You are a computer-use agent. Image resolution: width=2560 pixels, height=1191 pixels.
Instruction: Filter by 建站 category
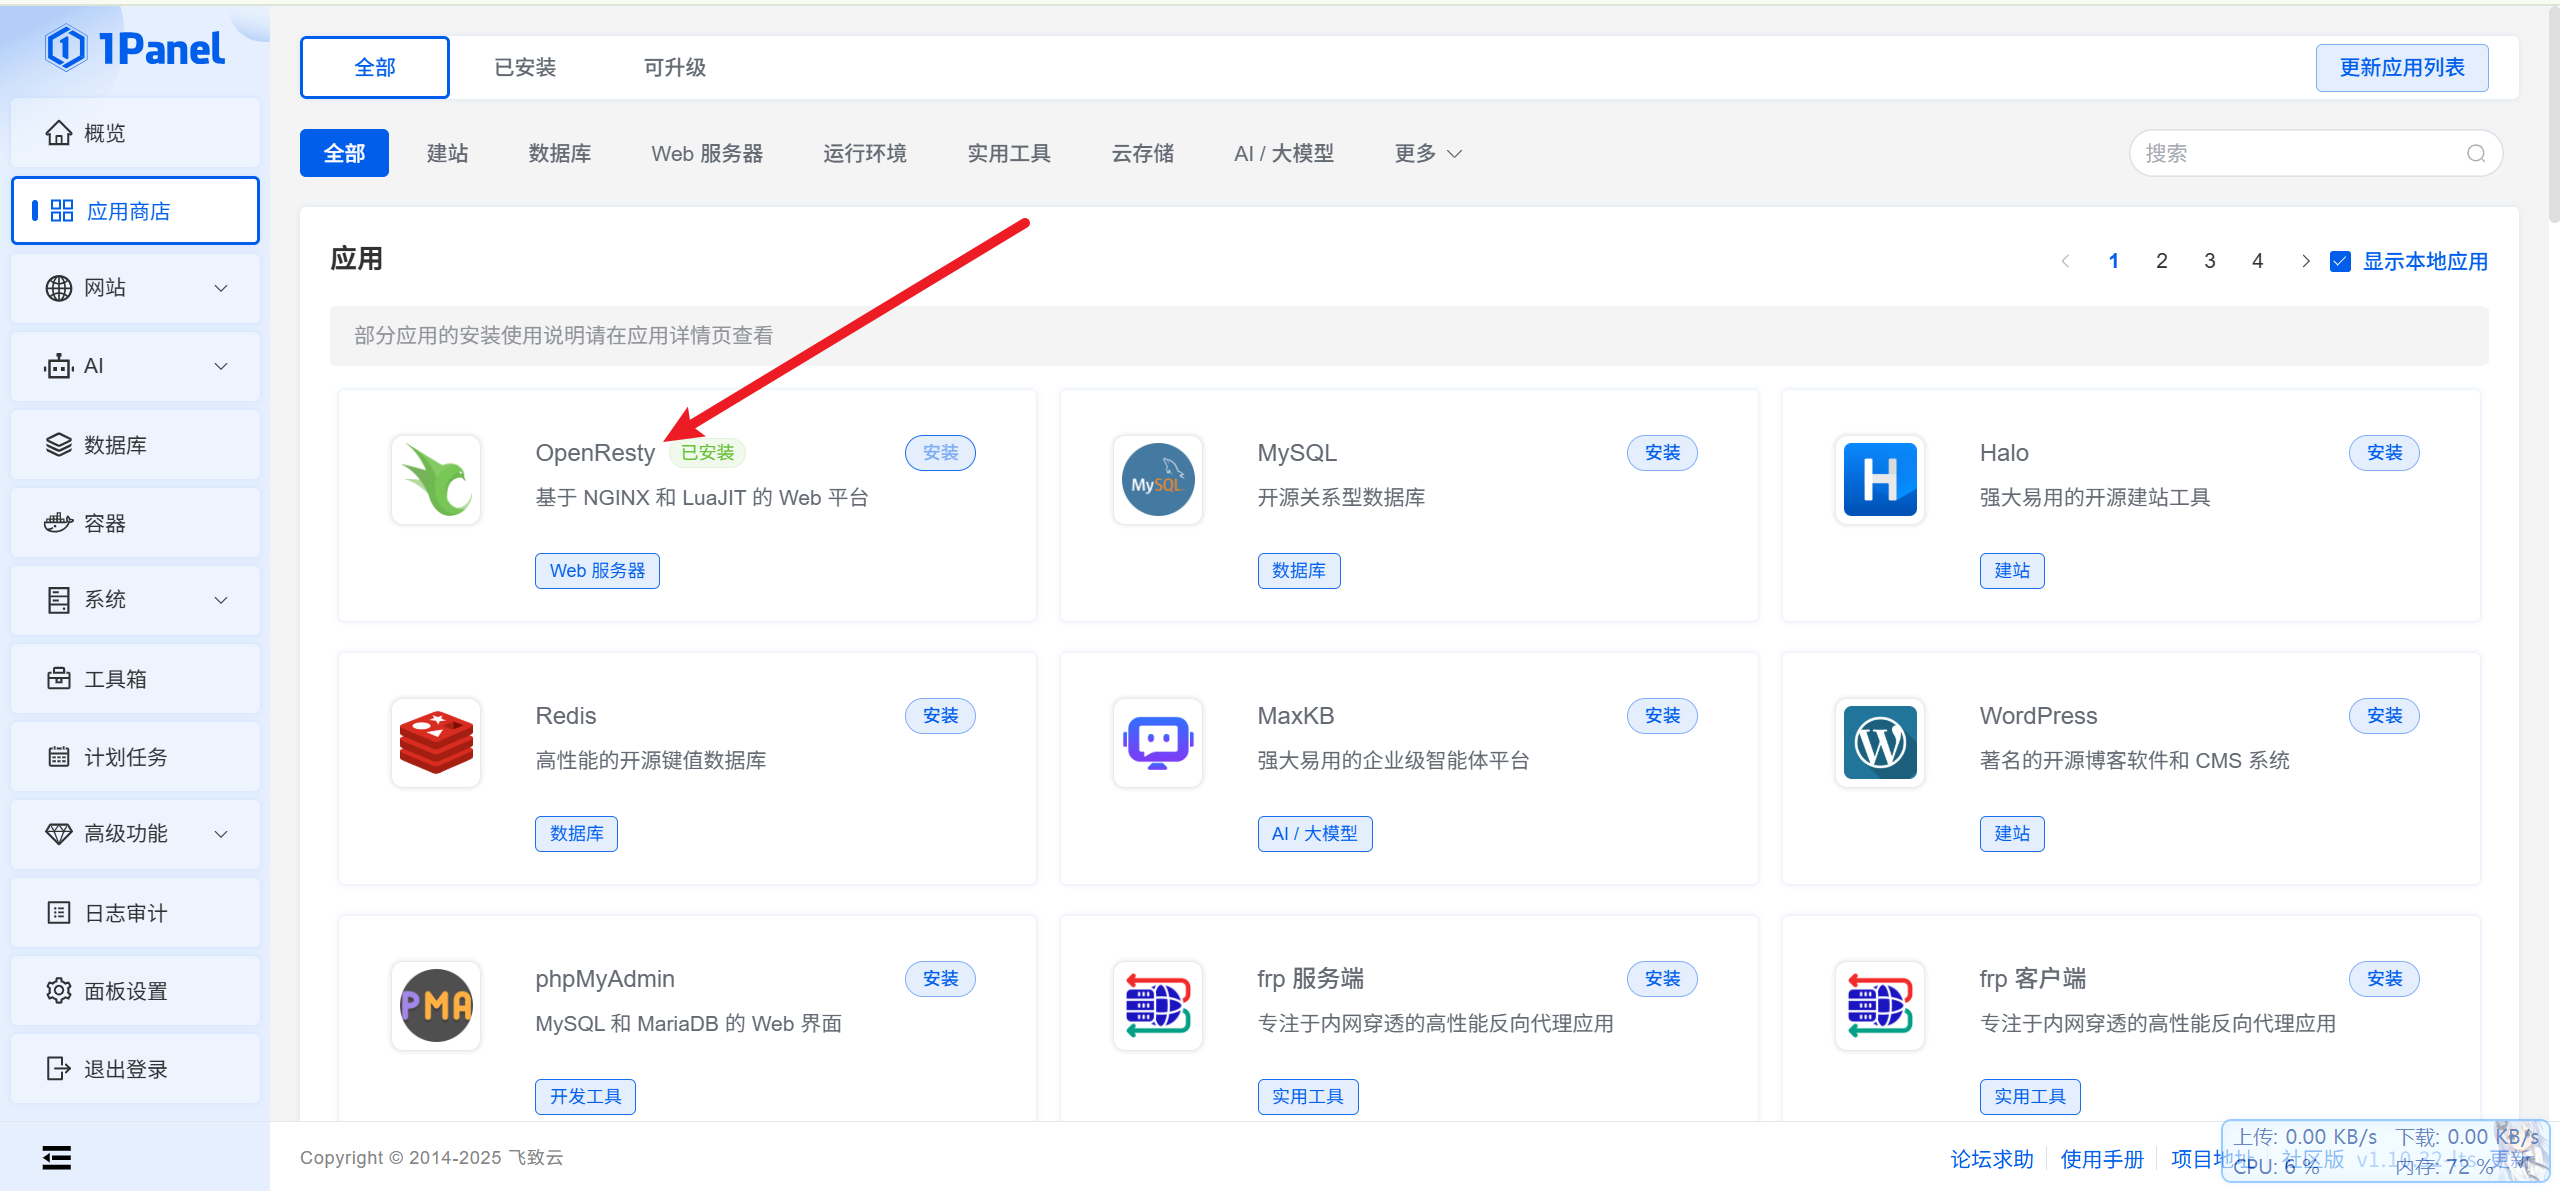447,153
